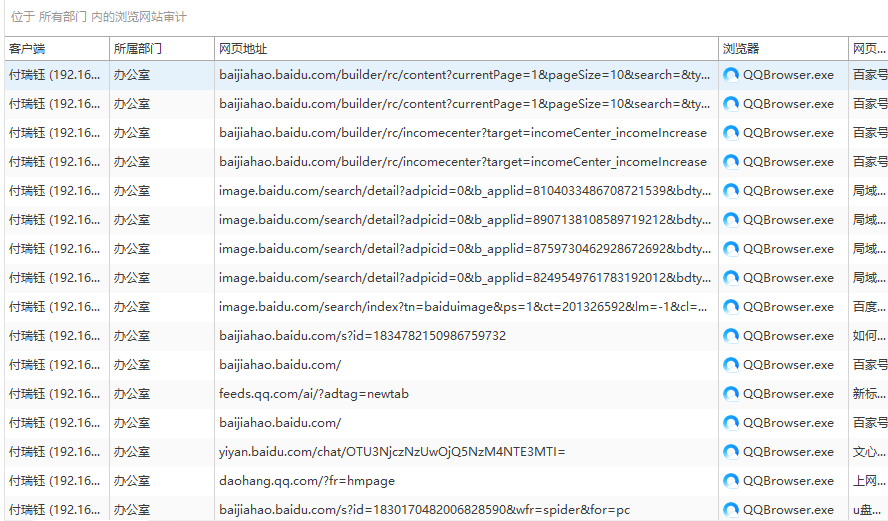Click QQBrowser icon in highlighted first row

pos(731,75)
